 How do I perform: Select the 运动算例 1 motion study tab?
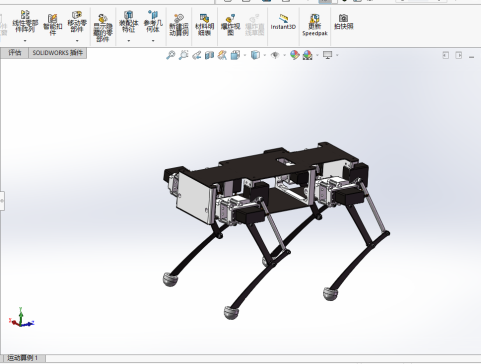[23, 358]
